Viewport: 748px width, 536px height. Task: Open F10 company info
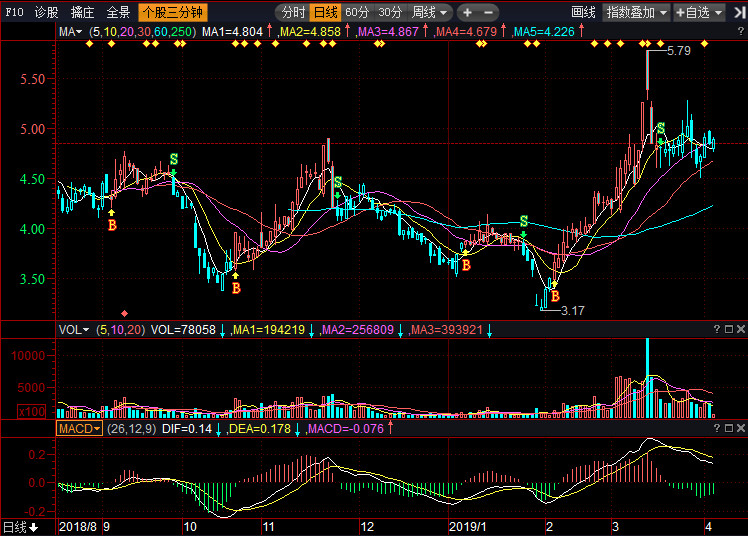point(14,12)
